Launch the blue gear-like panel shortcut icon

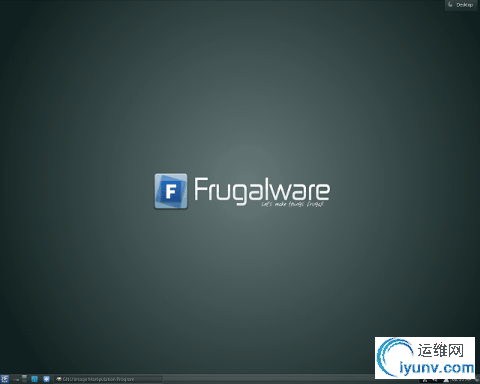pos(46,379)
